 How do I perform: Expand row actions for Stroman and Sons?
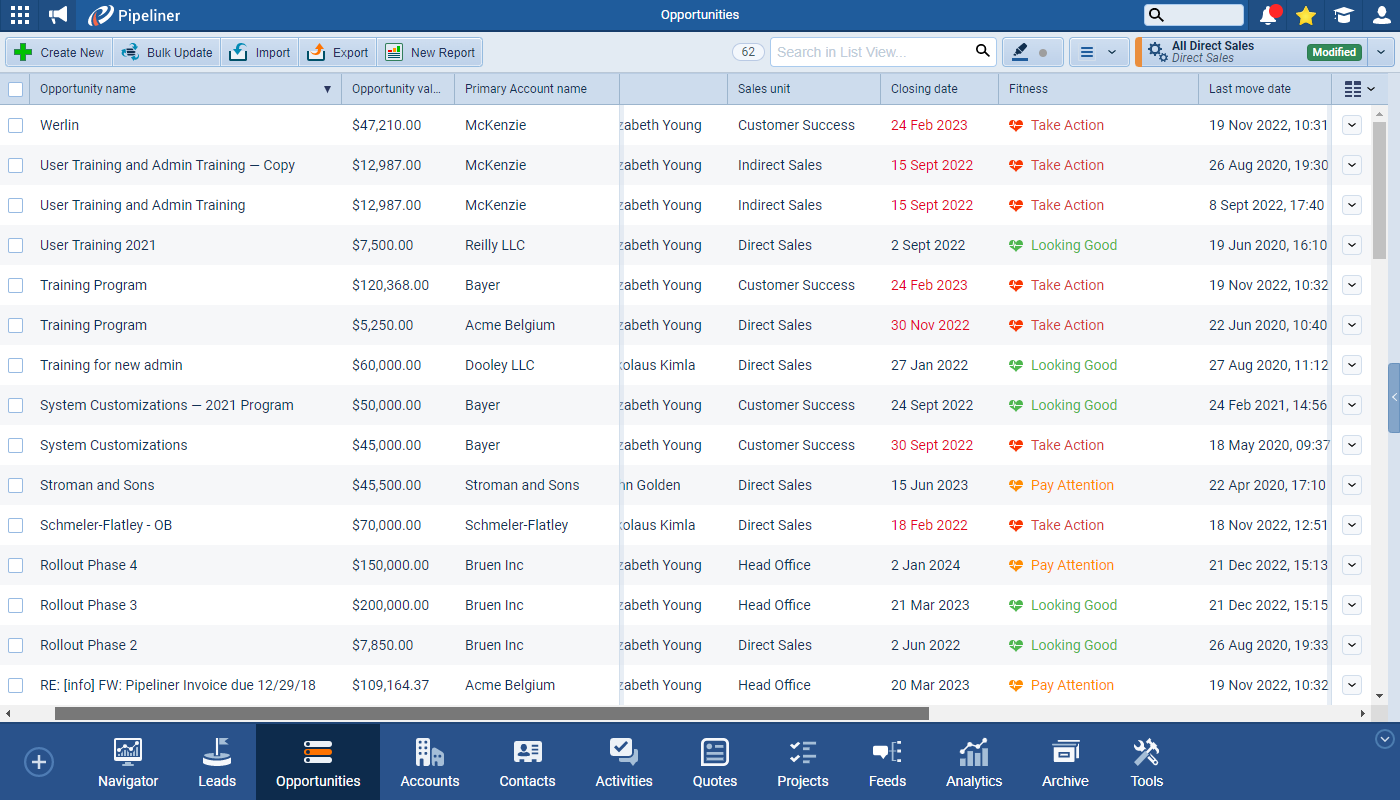1352,485
